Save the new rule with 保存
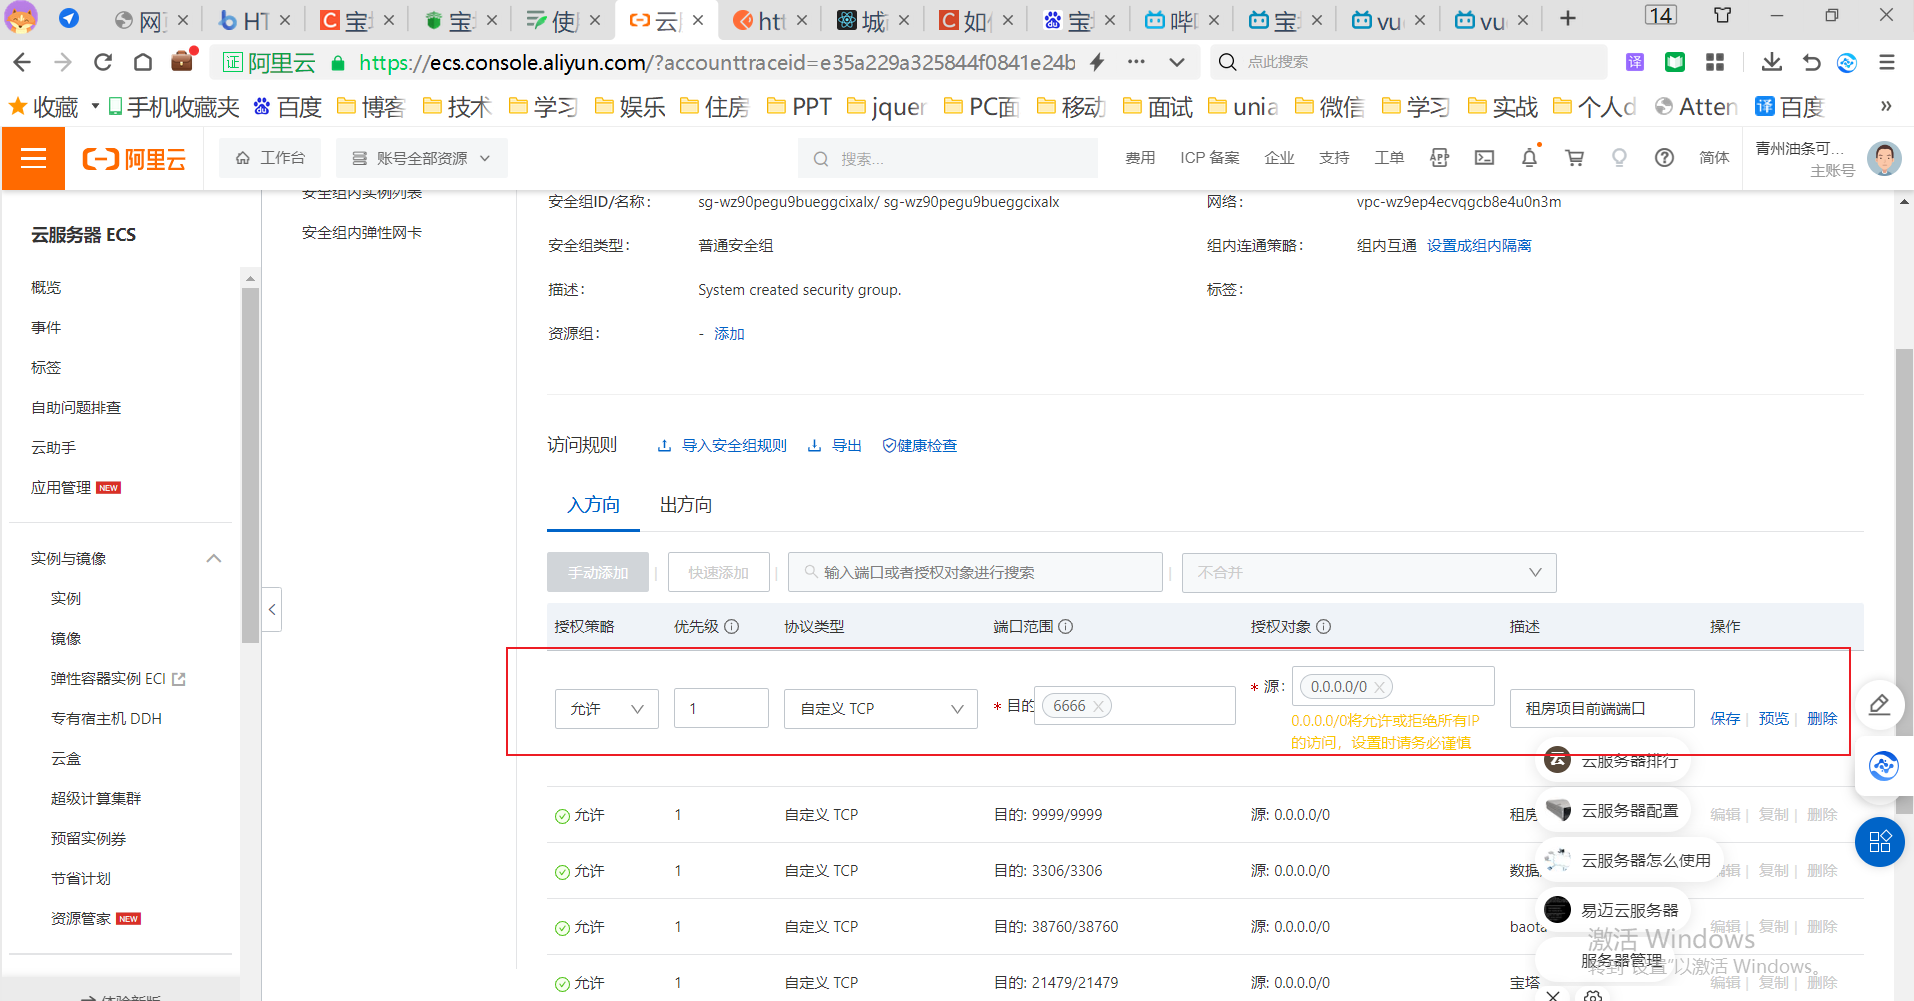The image size is (1914, 1001). (1725, 718)
